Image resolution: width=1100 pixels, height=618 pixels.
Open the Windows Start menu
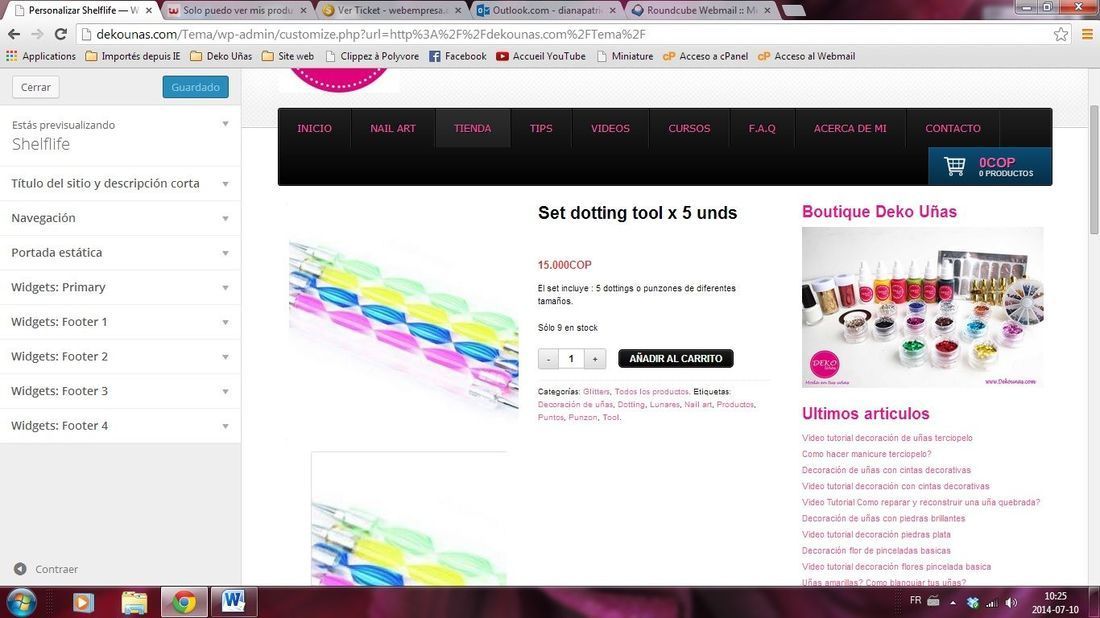pos(21,602)
